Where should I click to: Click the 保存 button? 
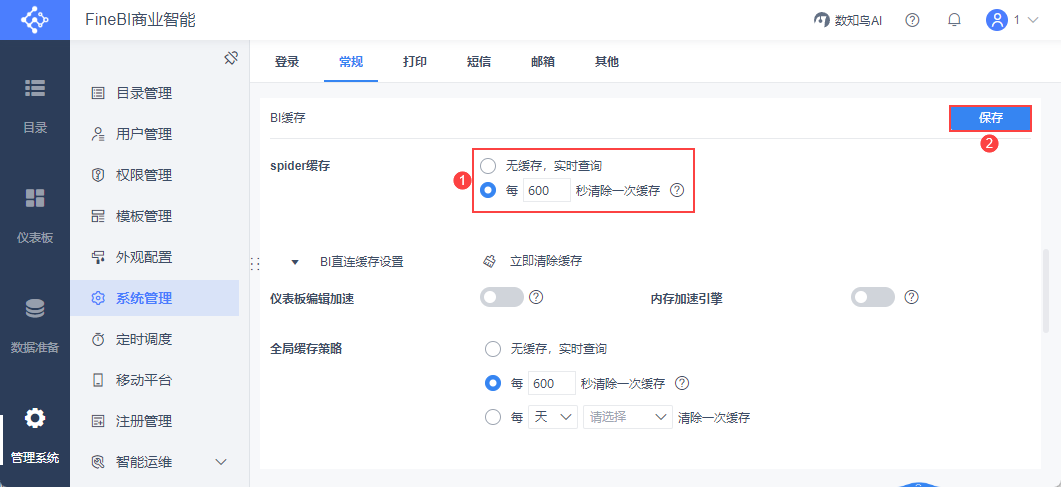tap(990, 118)
